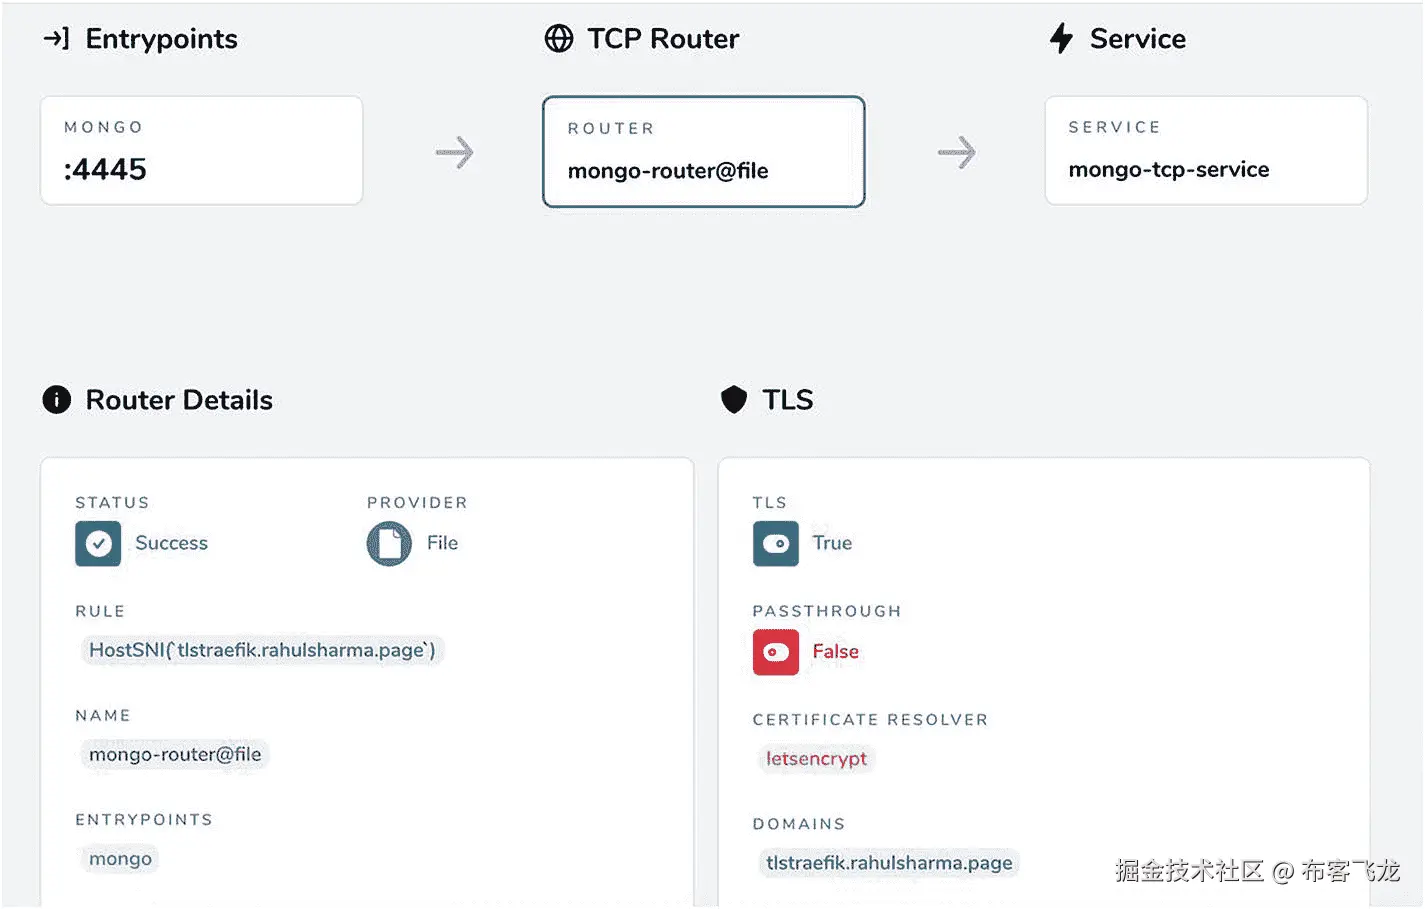Click the Entrypoints arrow-bracket icon
This screenshot has height=909, width=1425.
tap(56, 39)
